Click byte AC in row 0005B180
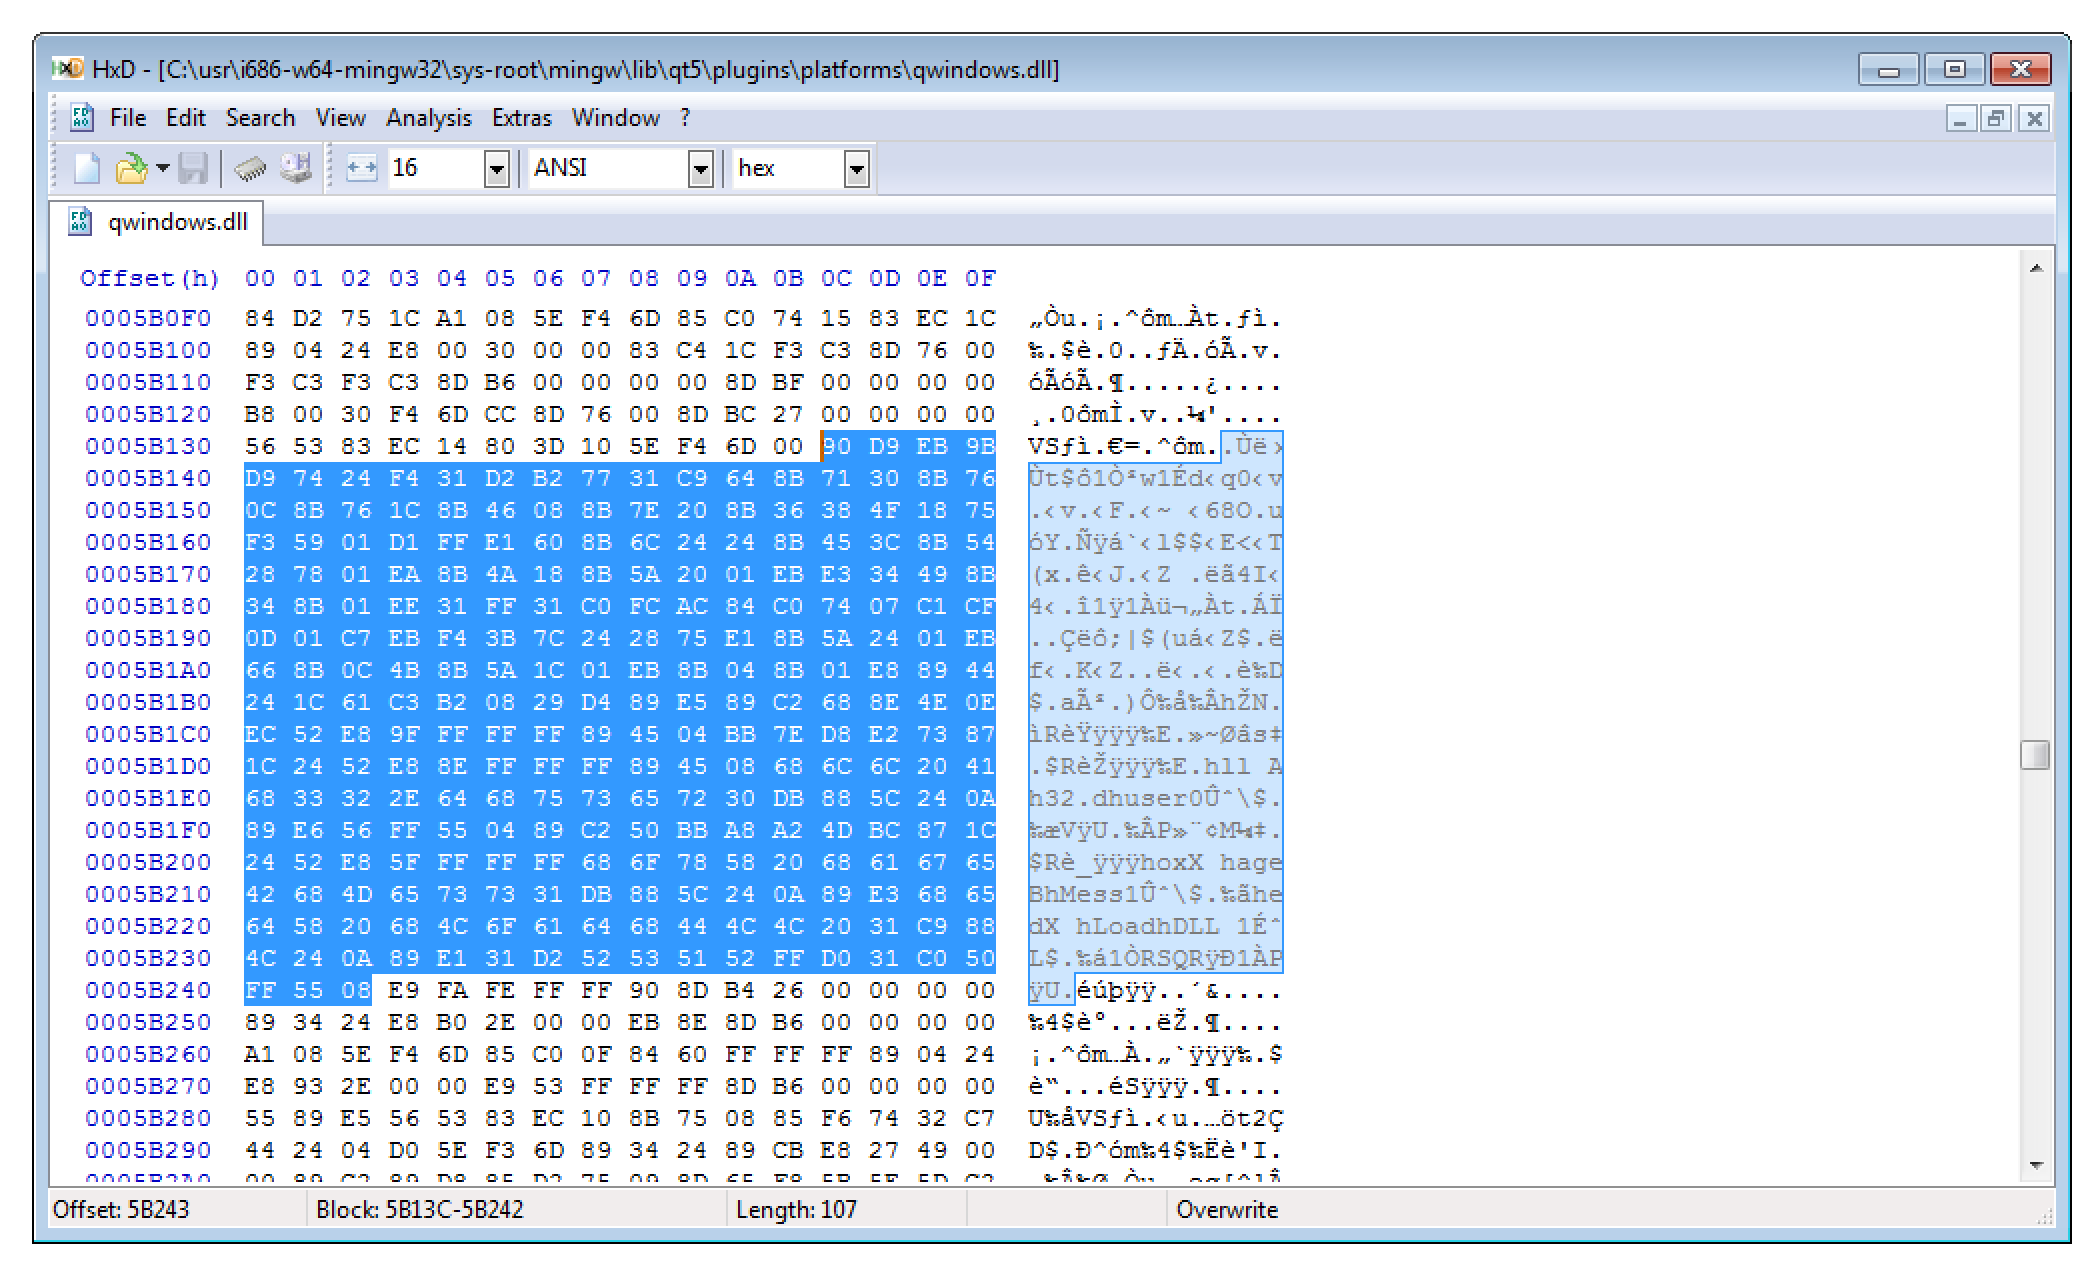Image resolution: width=2100 pixels, height=1268 pixels. coord(692,607)
